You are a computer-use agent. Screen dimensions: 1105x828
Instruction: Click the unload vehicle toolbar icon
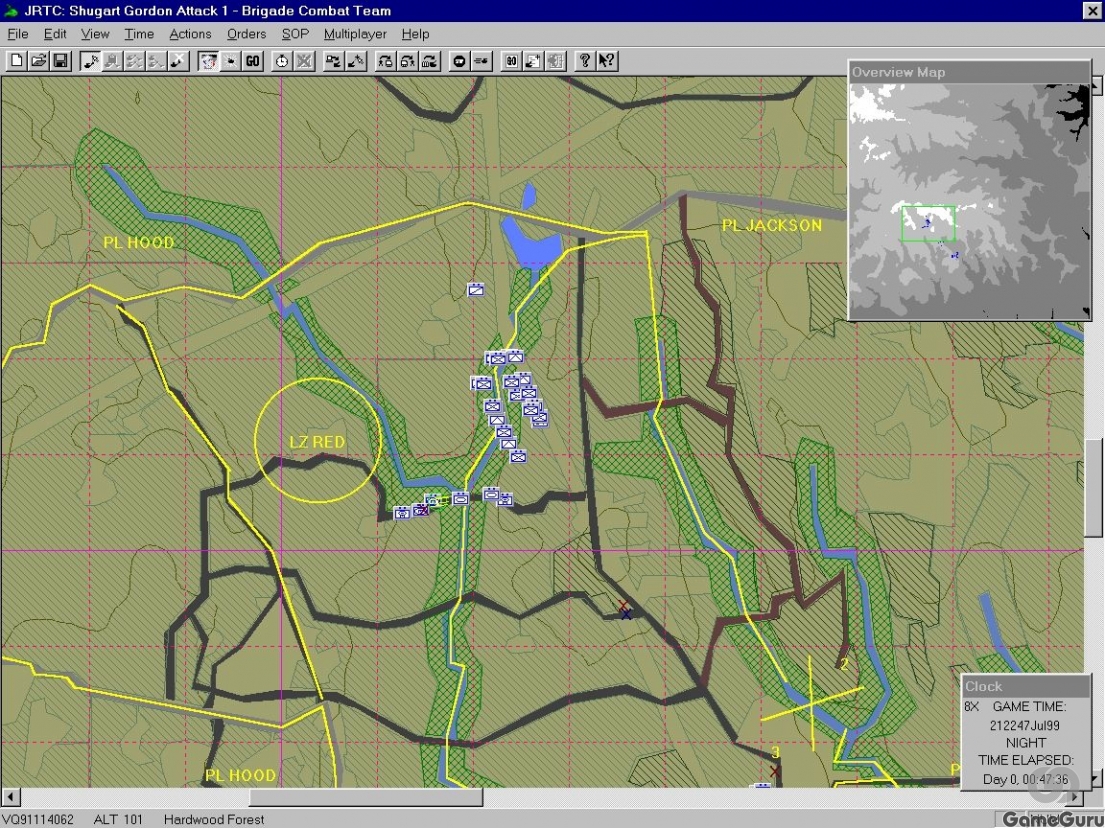coord(407,61)
